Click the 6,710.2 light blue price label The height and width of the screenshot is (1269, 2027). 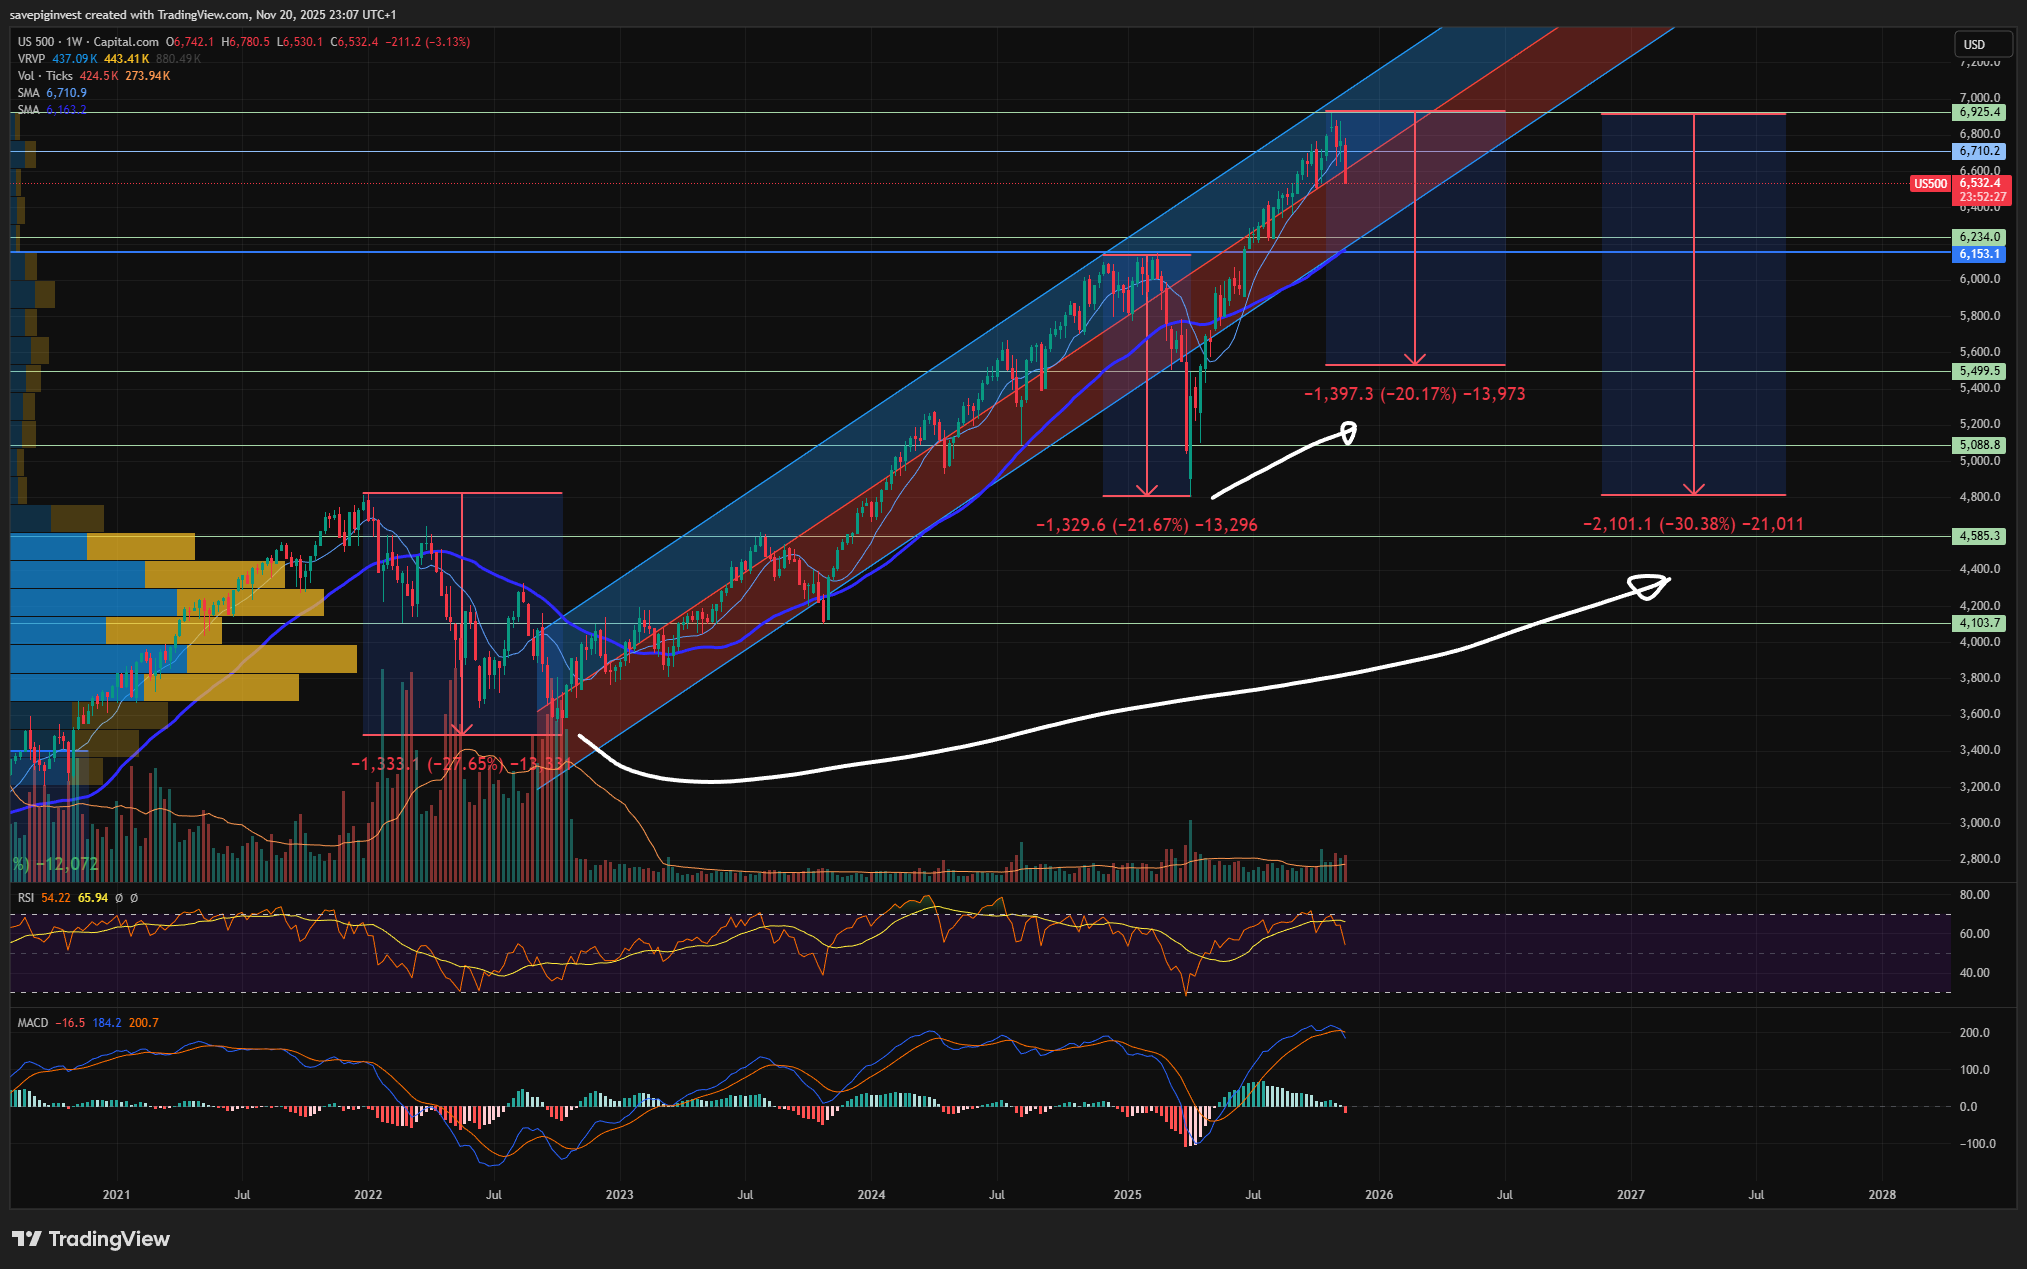tap(1979, 151)
